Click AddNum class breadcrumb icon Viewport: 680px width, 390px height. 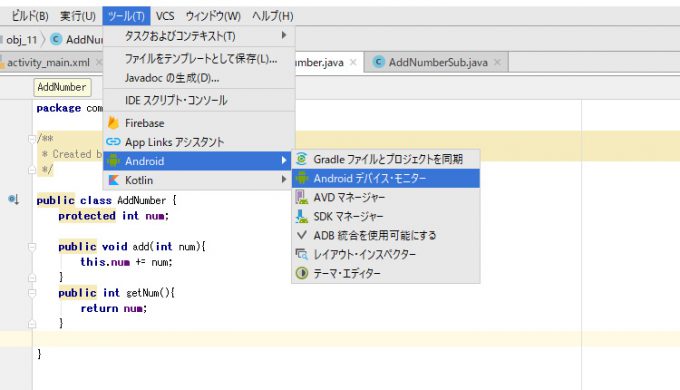point(56,39)
